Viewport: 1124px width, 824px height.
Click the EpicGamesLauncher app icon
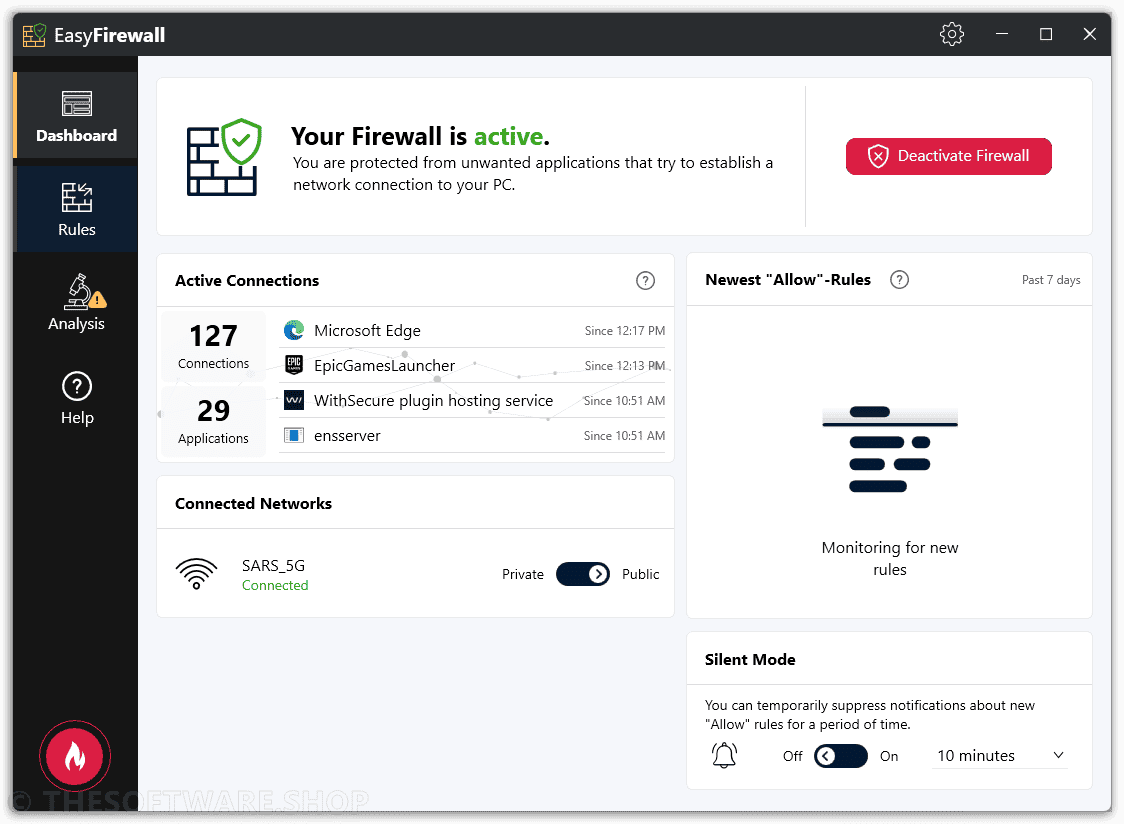click(294, 365)
